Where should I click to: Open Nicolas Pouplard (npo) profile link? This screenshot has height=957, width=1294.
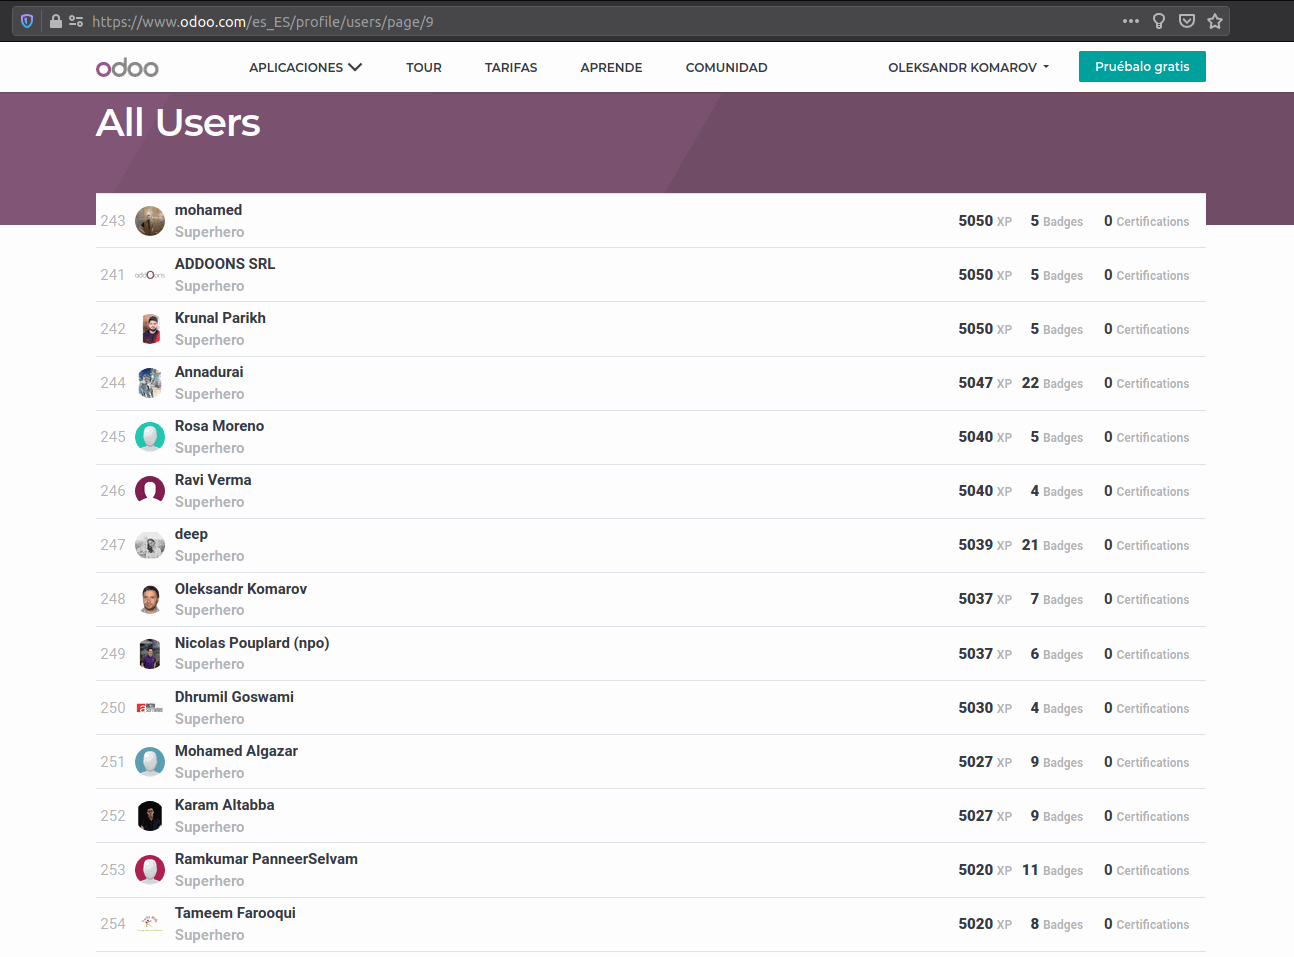252,643
